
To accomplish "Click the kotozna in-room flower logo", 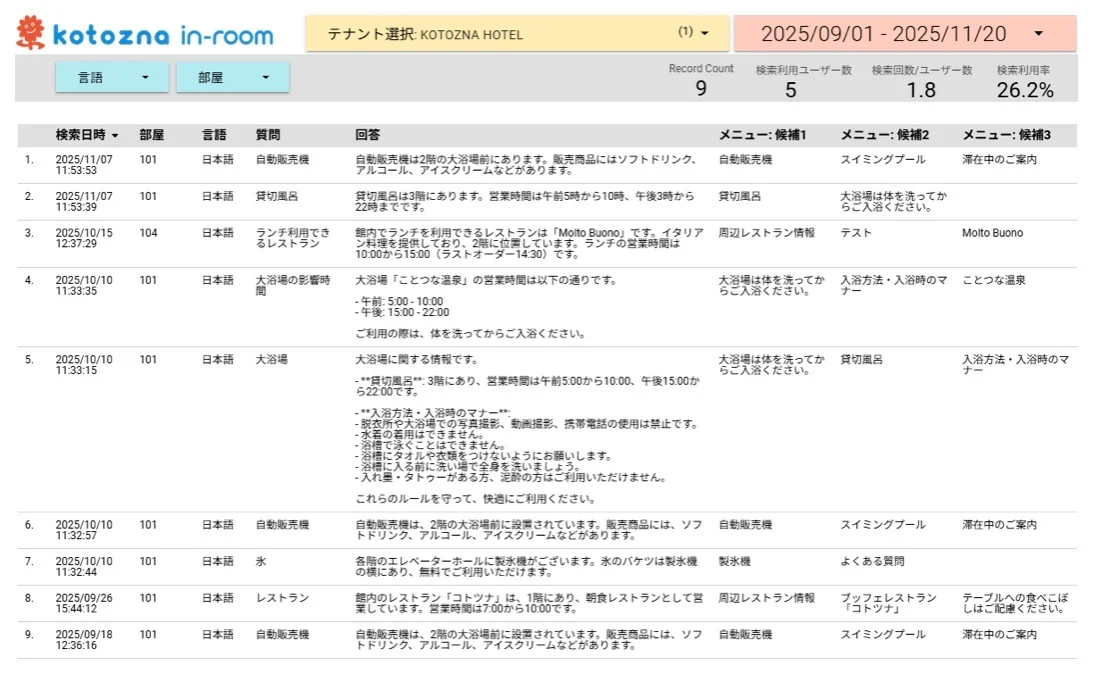I will click(31, 32).
